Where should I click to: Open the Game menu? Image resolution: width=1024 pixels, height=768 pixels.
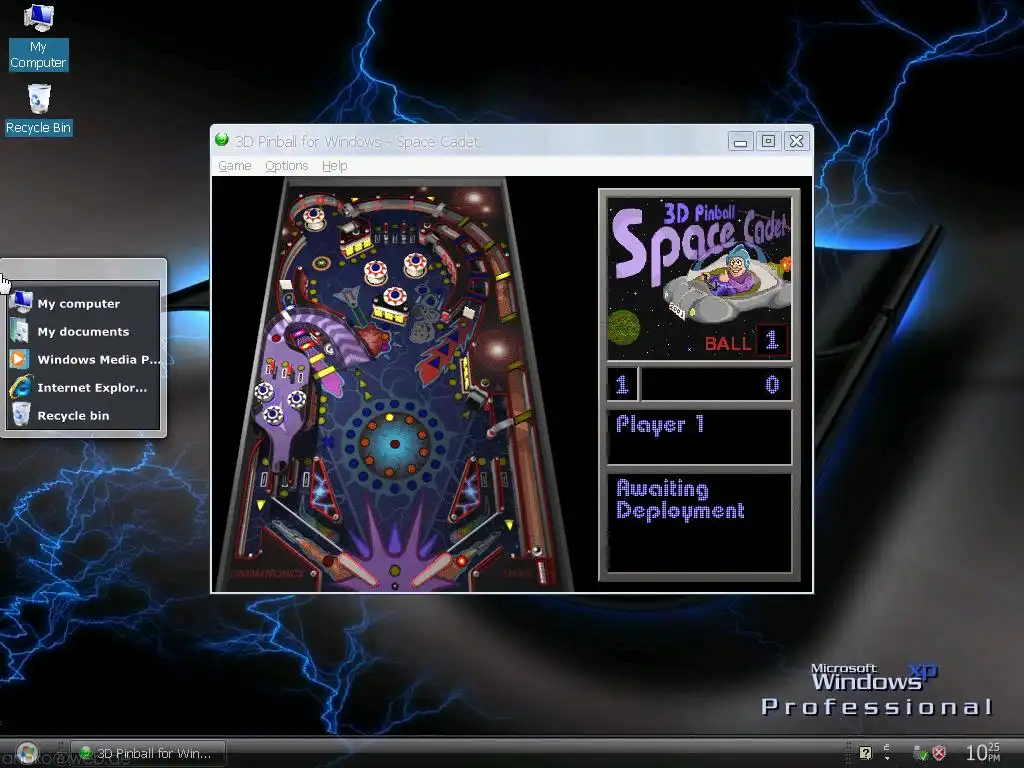point(234,166)
